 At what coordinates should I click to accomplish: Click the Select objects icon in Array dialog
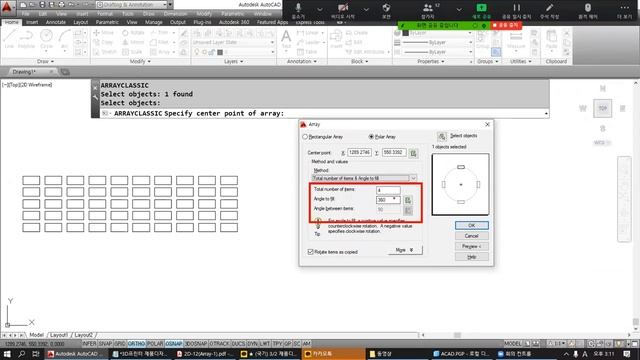pyautogui.click(x=442, y=136)
